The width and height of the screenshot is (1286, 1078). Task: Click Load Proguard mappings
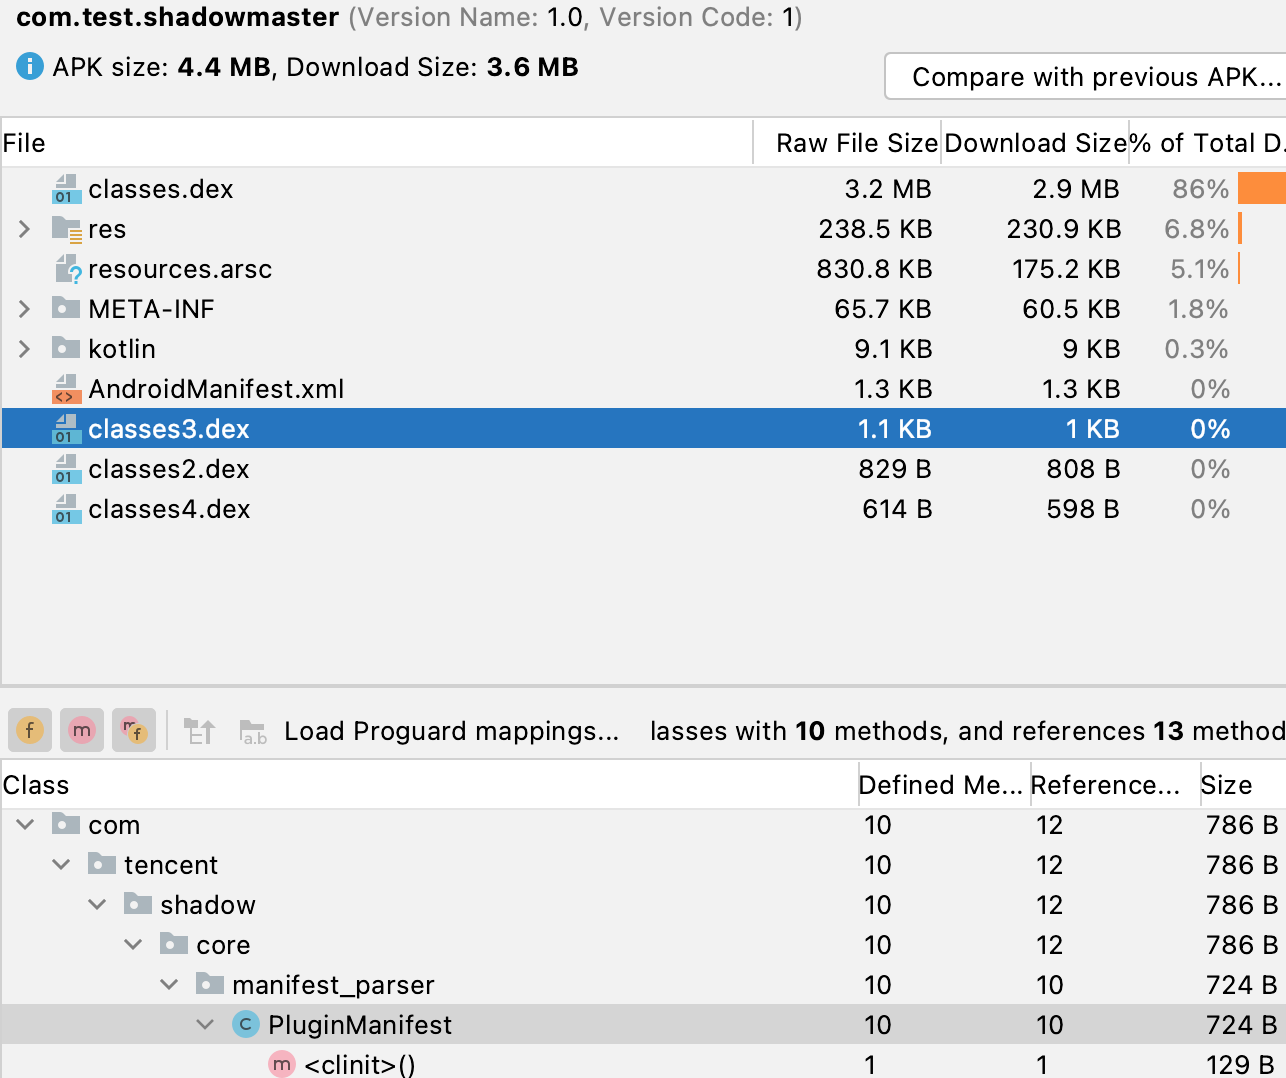point(452,730)
